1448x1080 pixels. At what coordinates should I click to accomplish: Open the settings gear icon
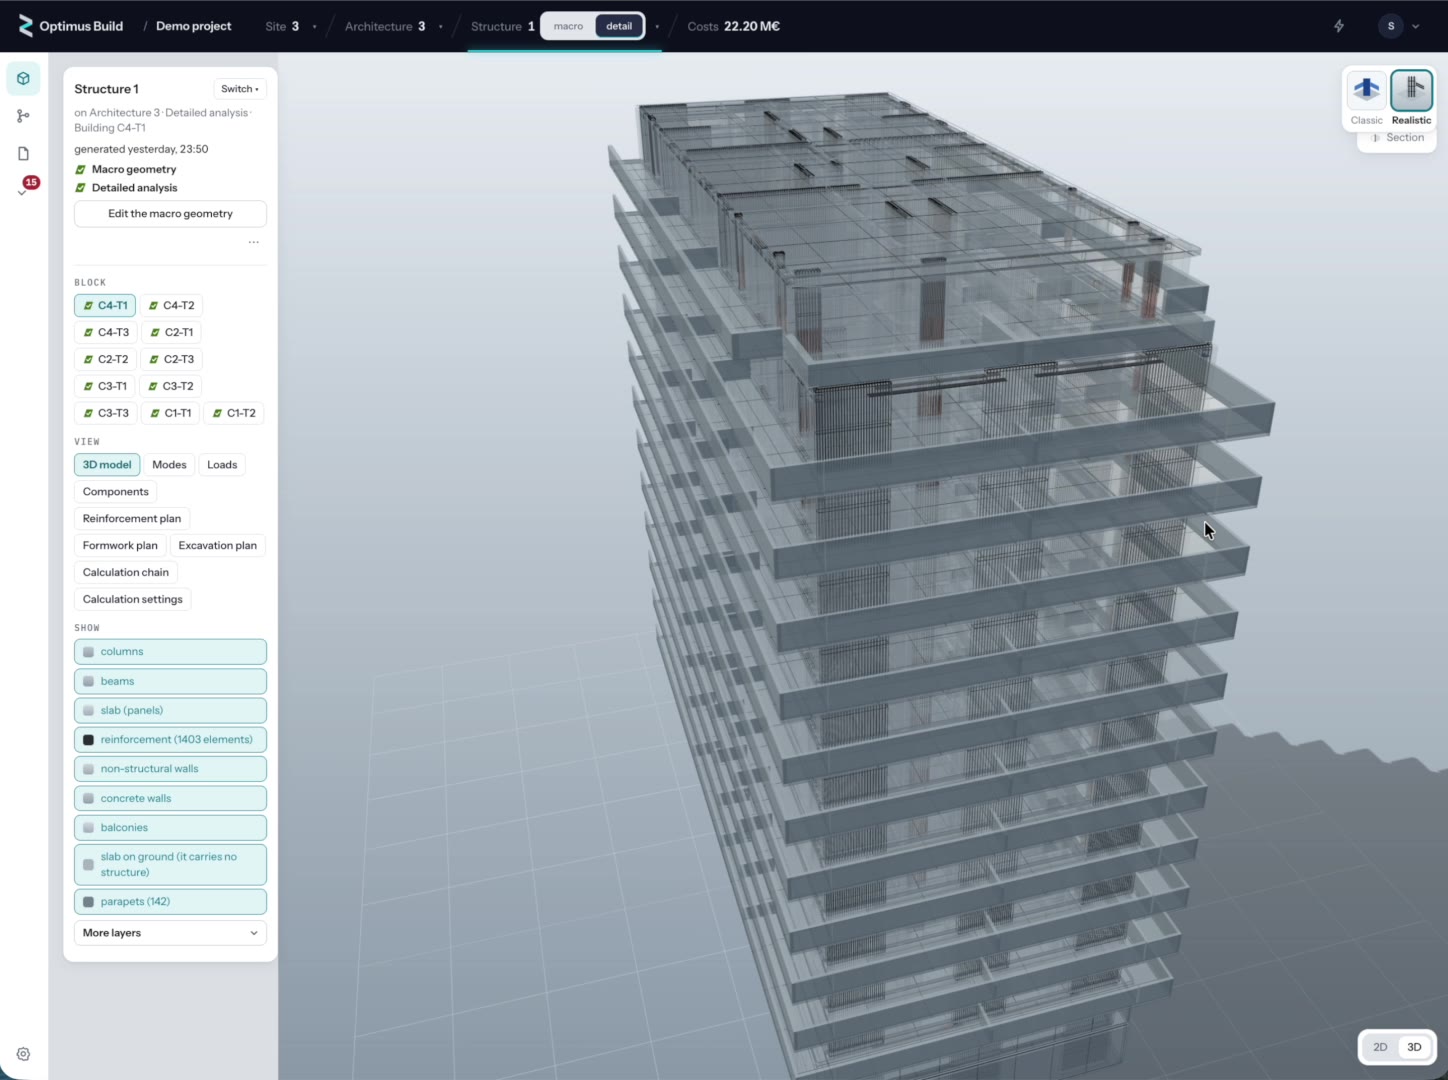[23, 1054]
